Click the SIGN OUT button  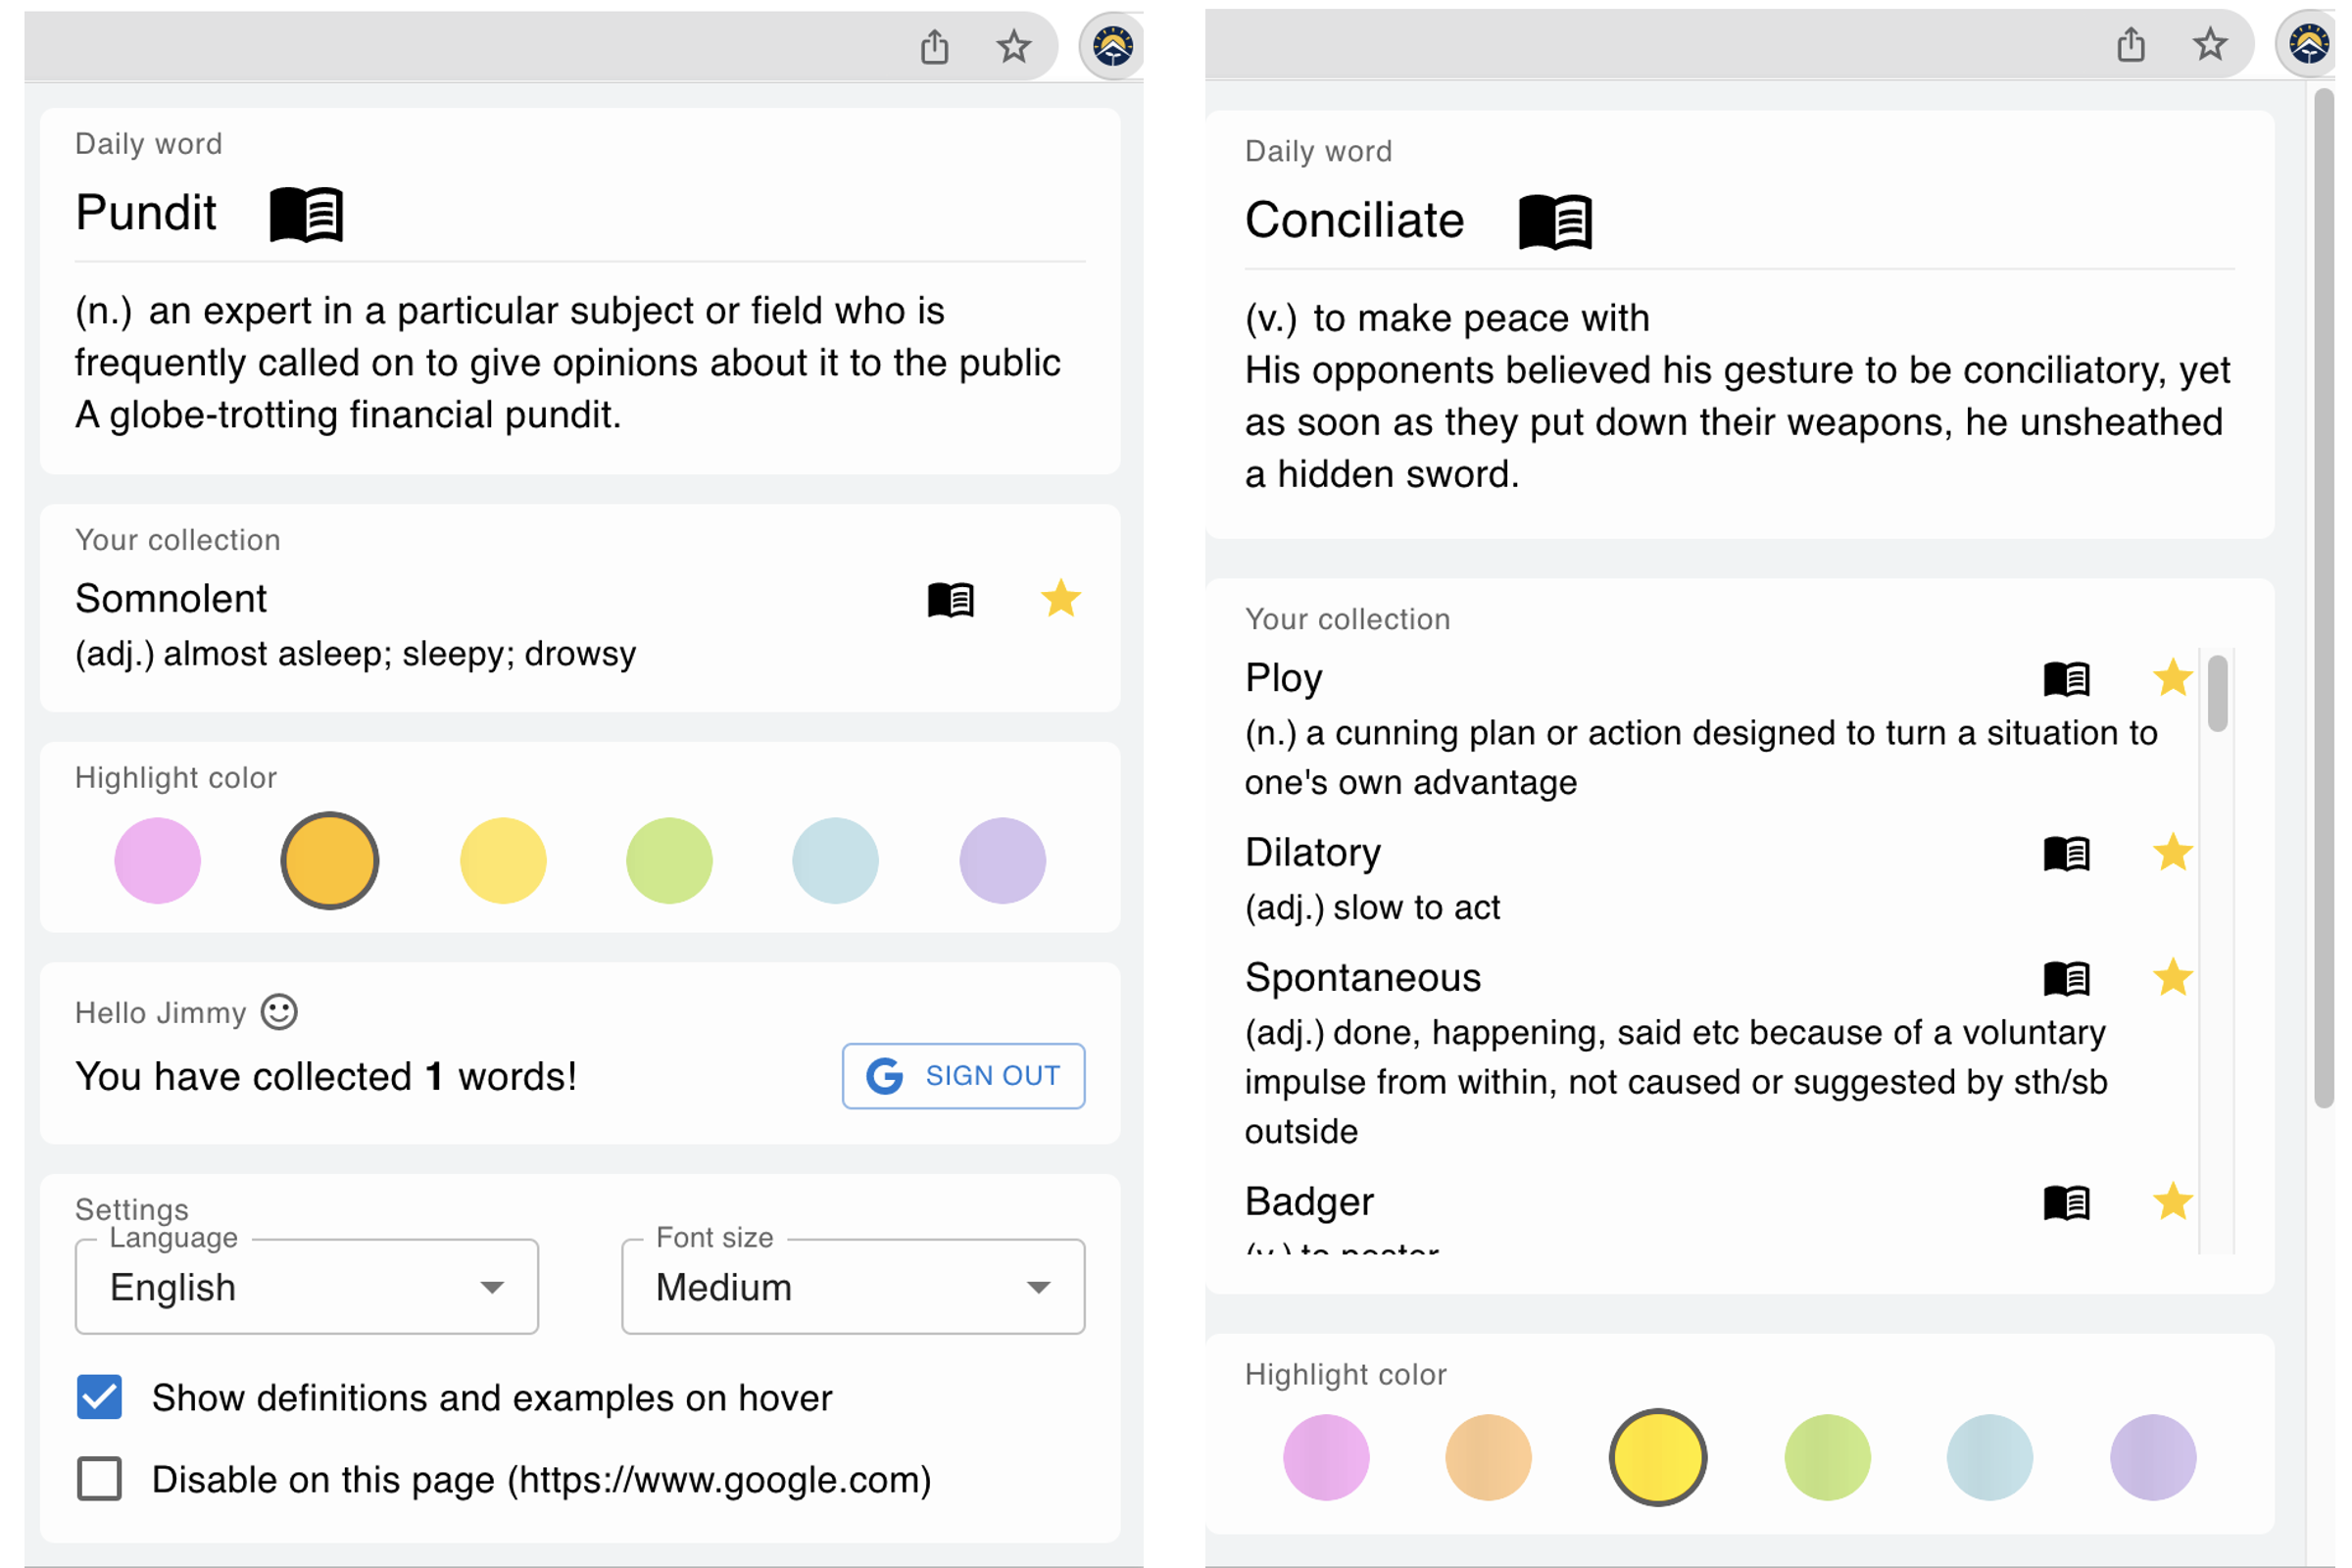point(963,1076)
